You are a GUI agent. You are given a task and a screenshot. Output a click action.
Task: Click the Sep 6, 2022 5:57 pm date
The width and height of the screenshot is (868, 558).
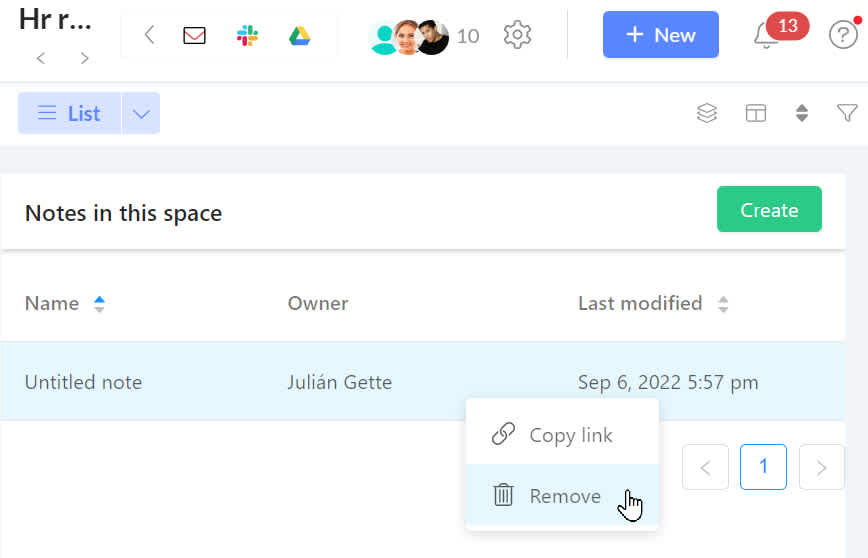668,382
